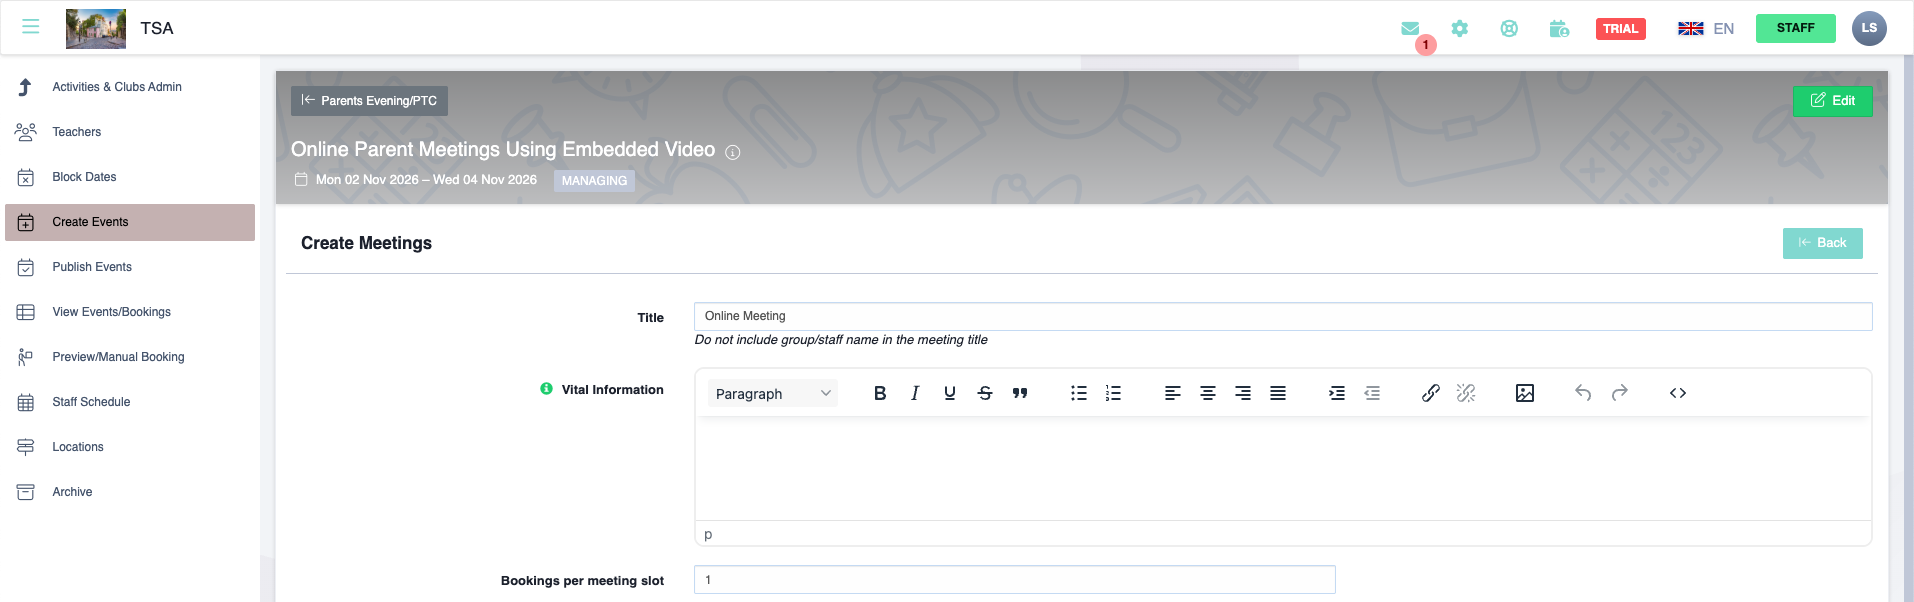Open Staff Schedule from the sidebar
This screenshot has width=1914, height=602.
91,402
